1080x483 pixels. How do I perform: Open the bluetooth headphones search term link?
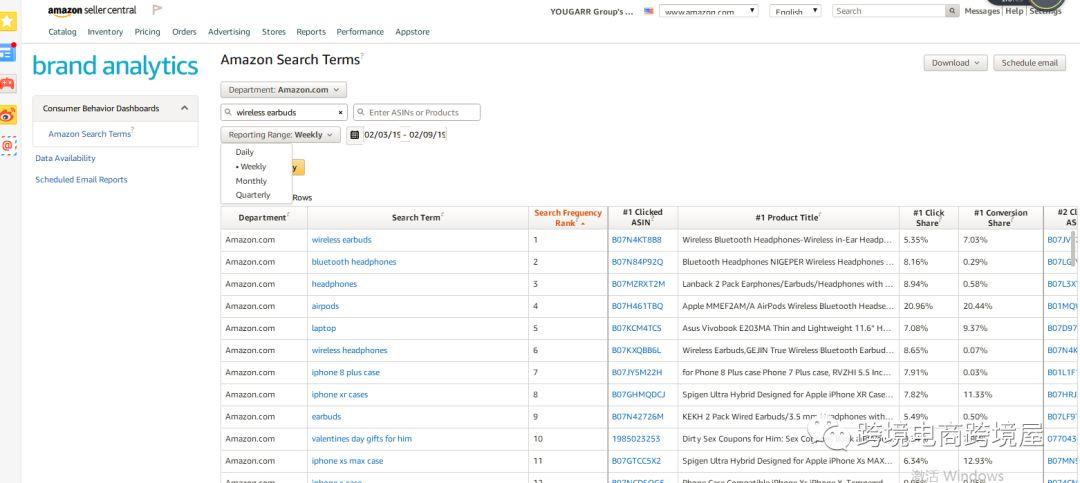[354, 262]
